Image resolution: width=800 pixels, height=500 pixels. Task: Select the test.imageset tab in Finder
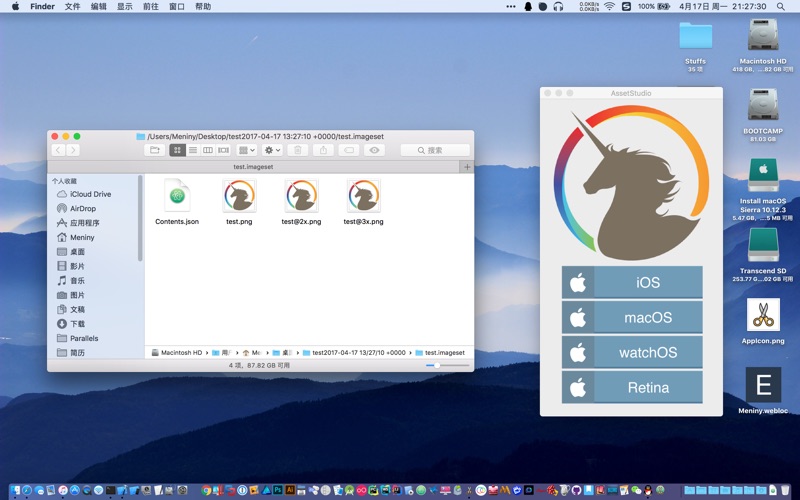(x=254, y=167)
